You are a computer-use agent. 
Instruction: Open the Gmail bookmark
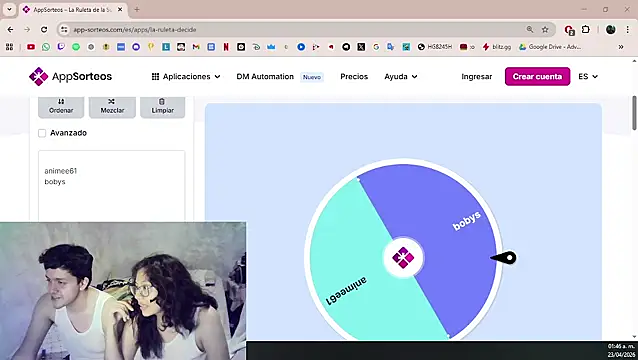pyautogui.click(x=196, y=47)
